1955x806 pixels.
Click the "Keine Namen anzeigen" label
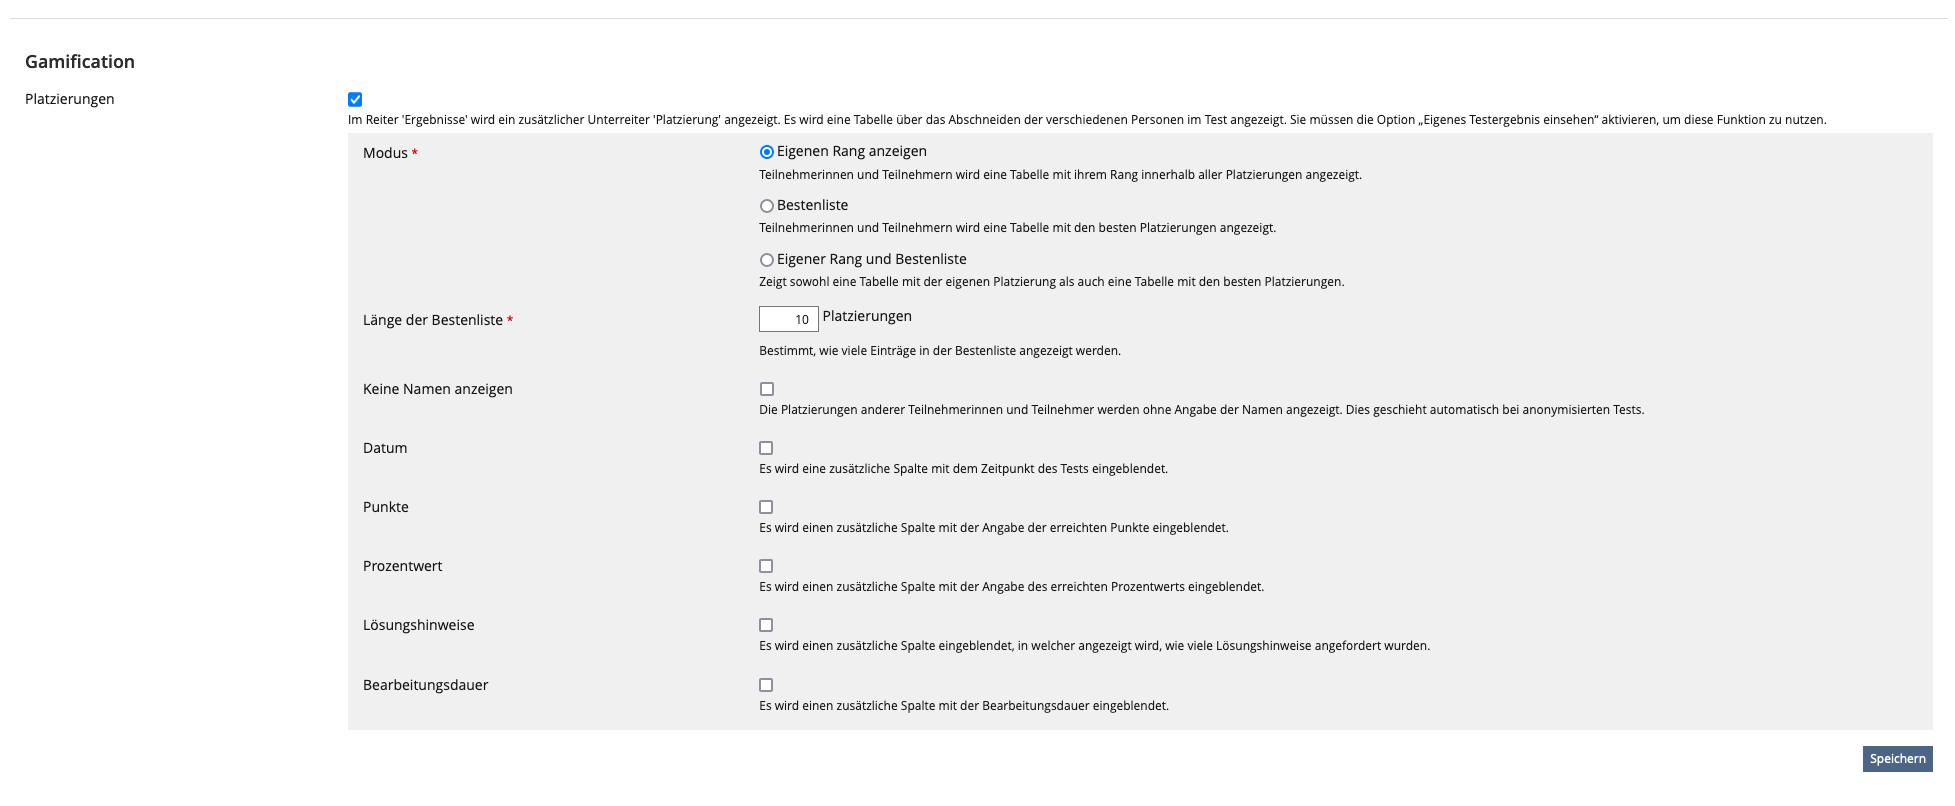coord(437,389)
